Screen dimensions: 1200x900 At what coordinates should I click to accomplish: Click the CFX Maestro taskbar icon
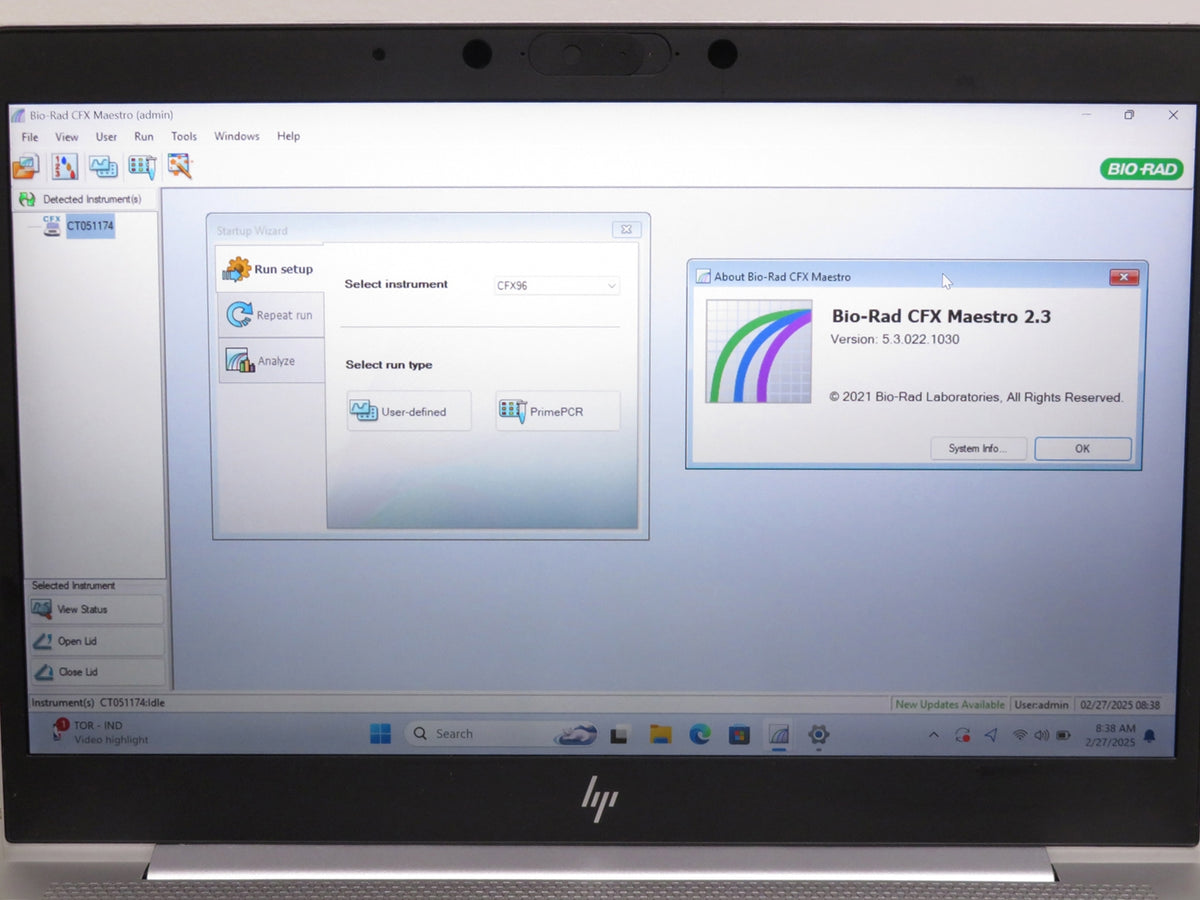(779, 735)
